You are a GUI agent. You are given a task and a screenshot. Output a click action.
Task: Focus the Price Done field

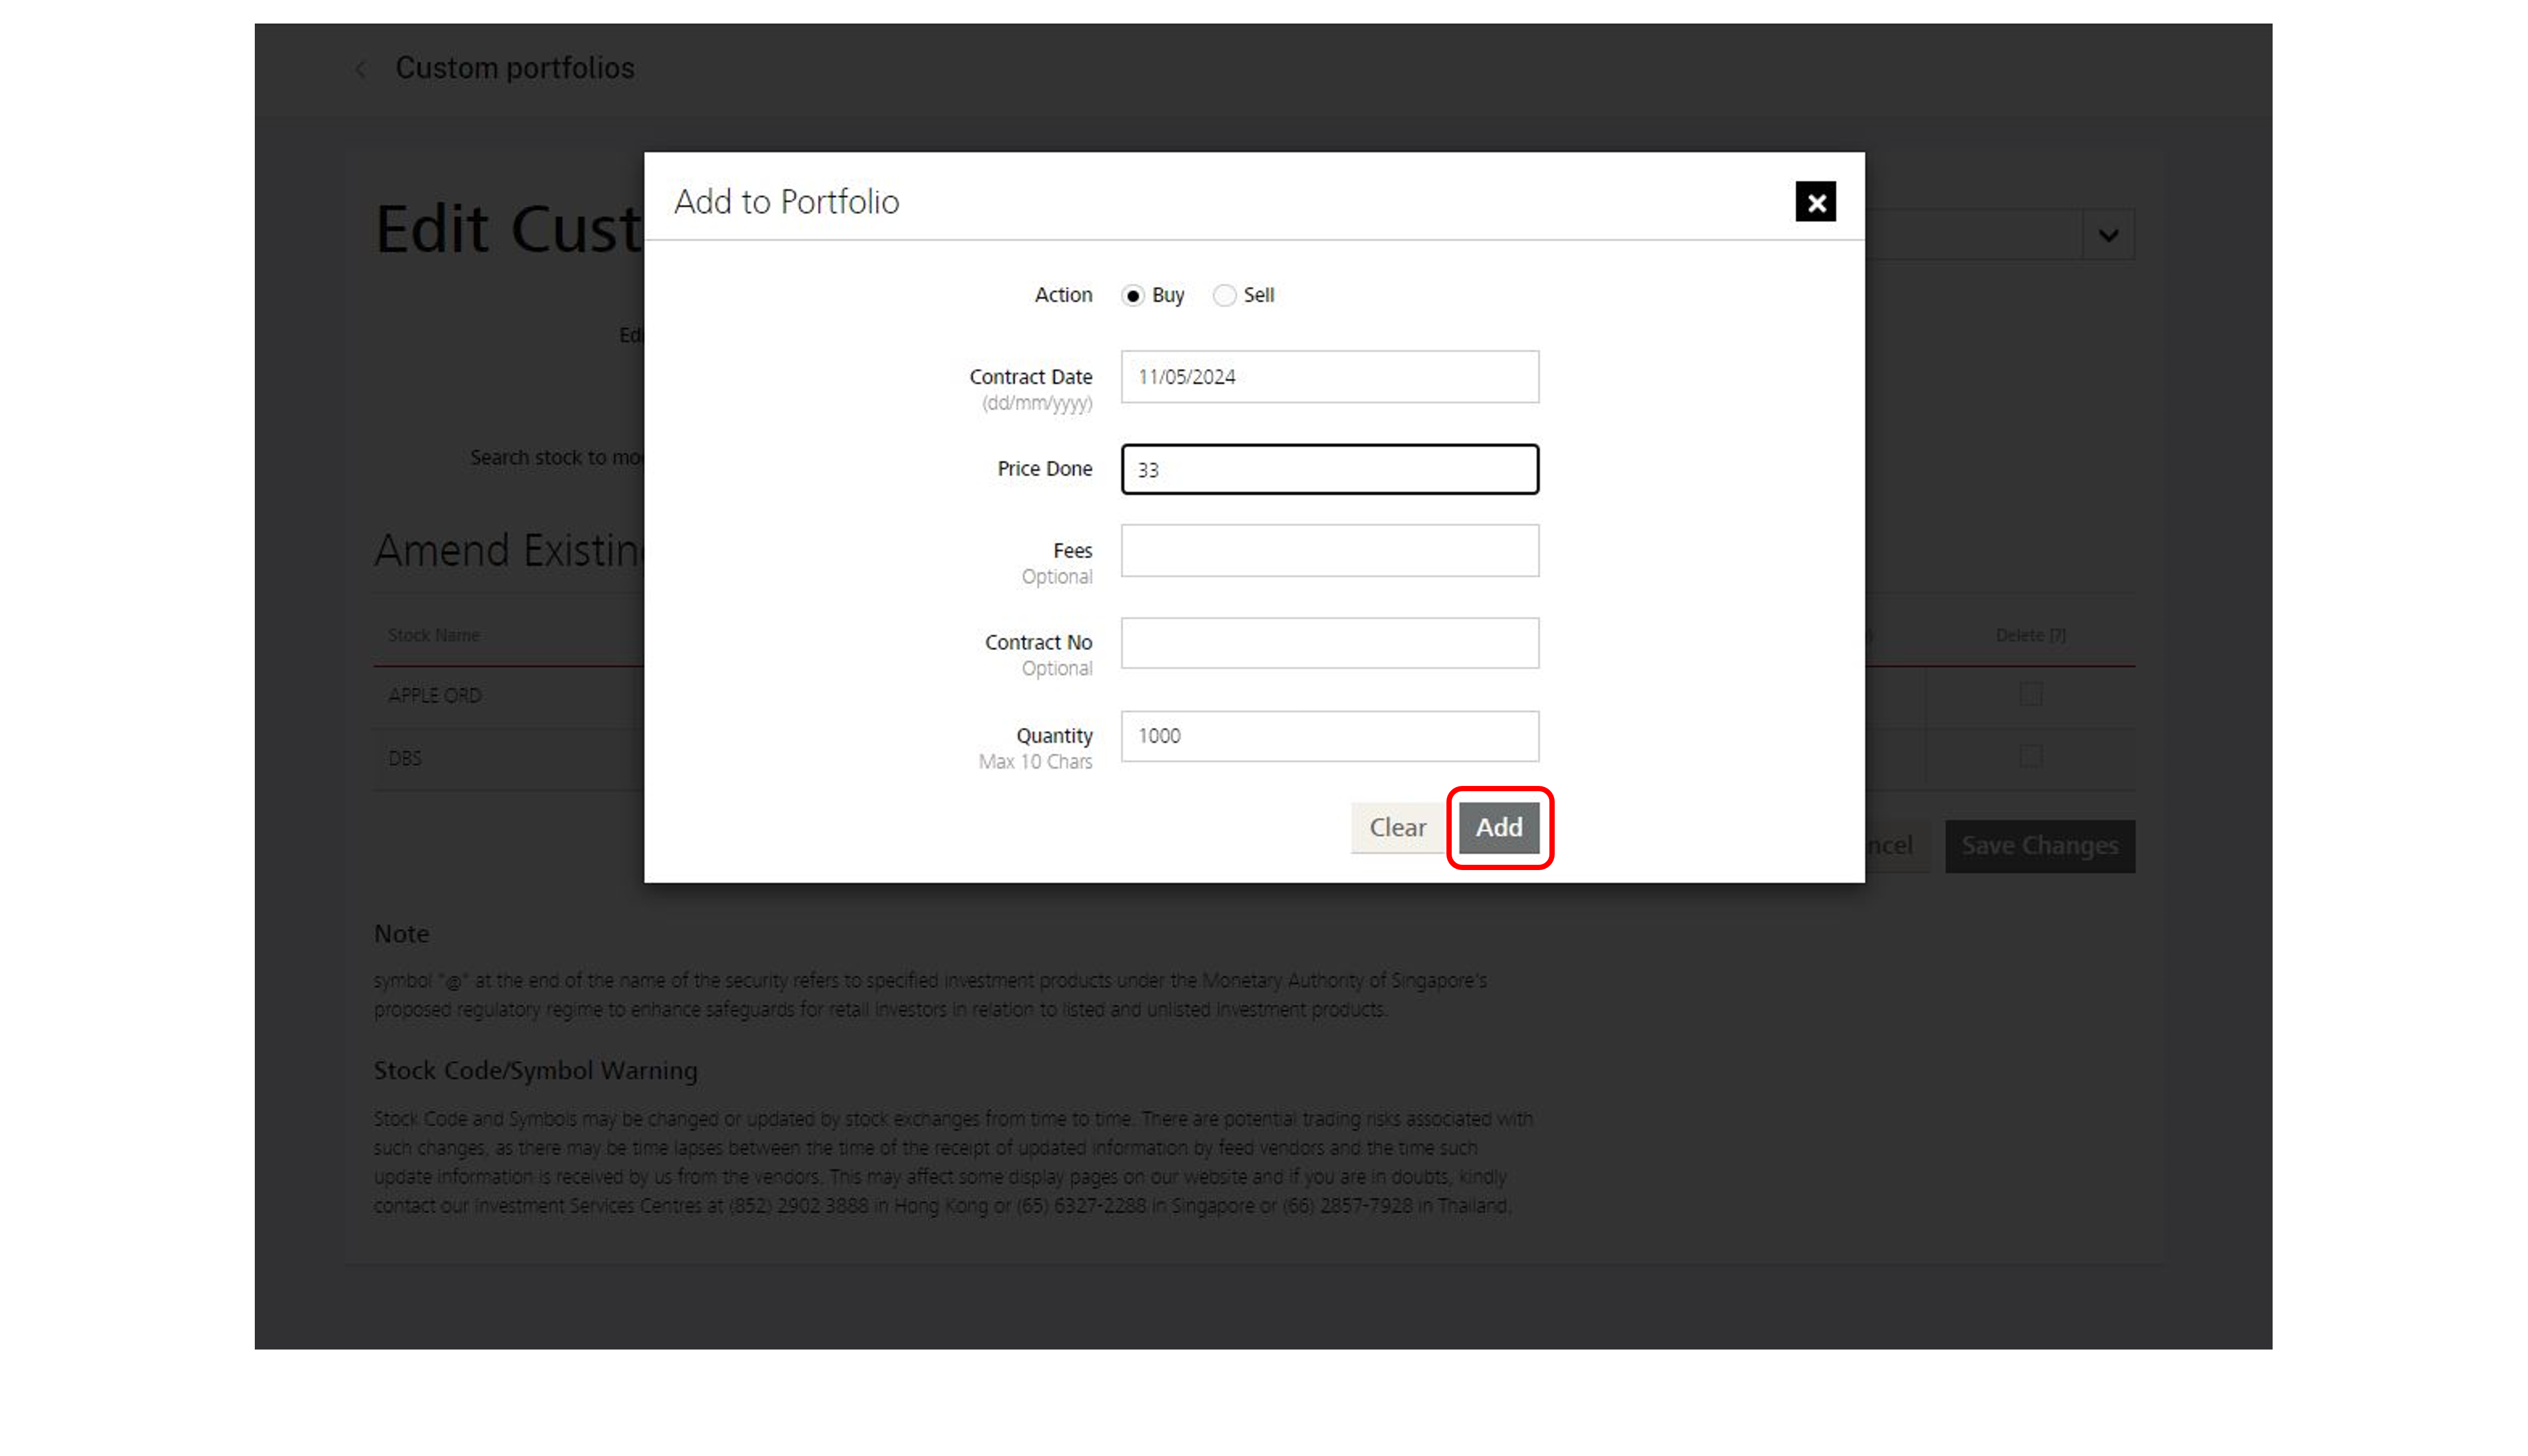click(1329, 469)
